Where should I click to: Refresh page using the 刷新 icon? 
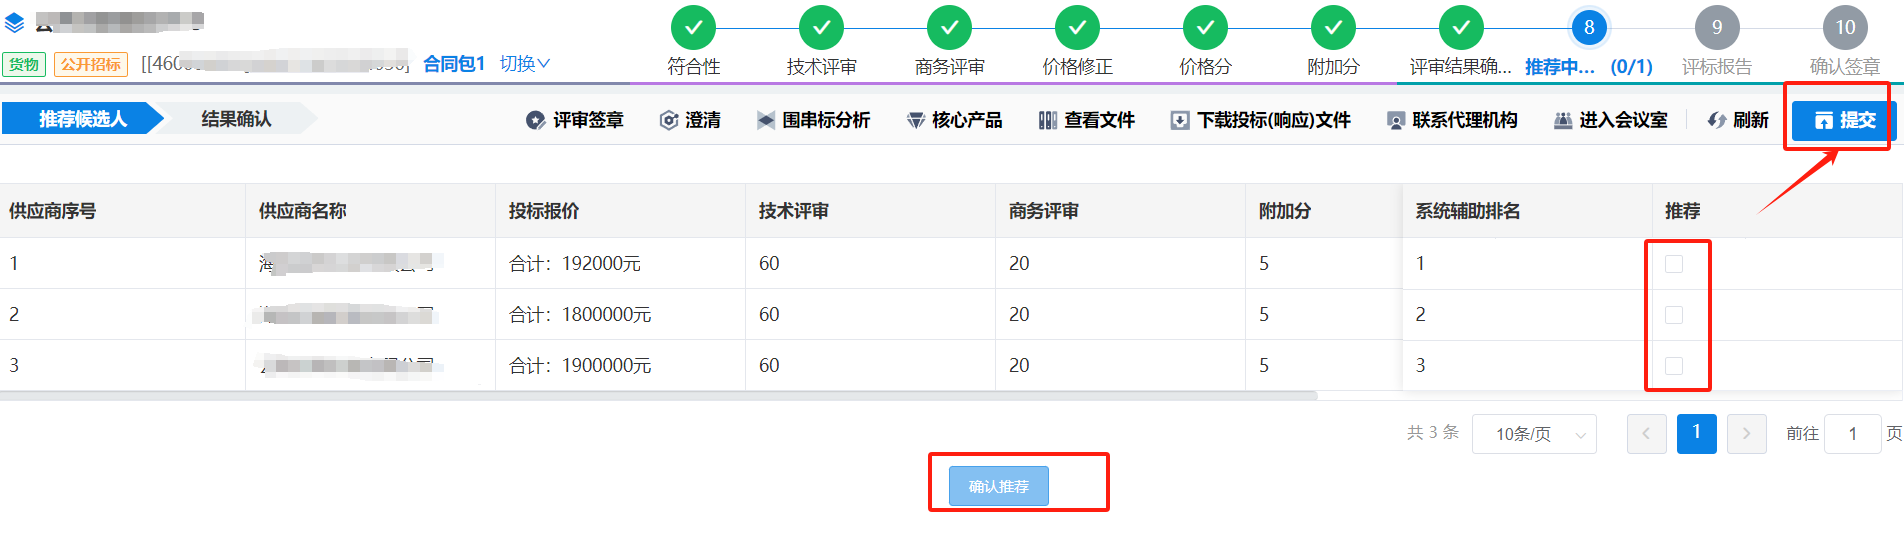click(1717, 120)
